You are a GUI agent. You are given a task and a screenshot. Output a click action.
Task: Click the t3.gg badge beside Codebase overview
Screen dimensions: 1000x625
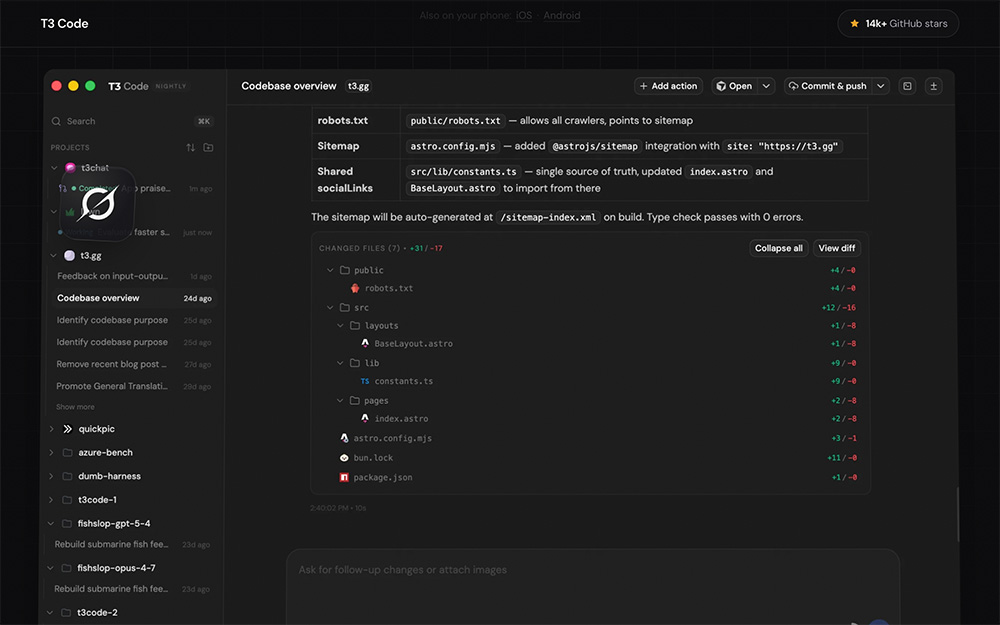pyautogui.click(x=358, y=86)
